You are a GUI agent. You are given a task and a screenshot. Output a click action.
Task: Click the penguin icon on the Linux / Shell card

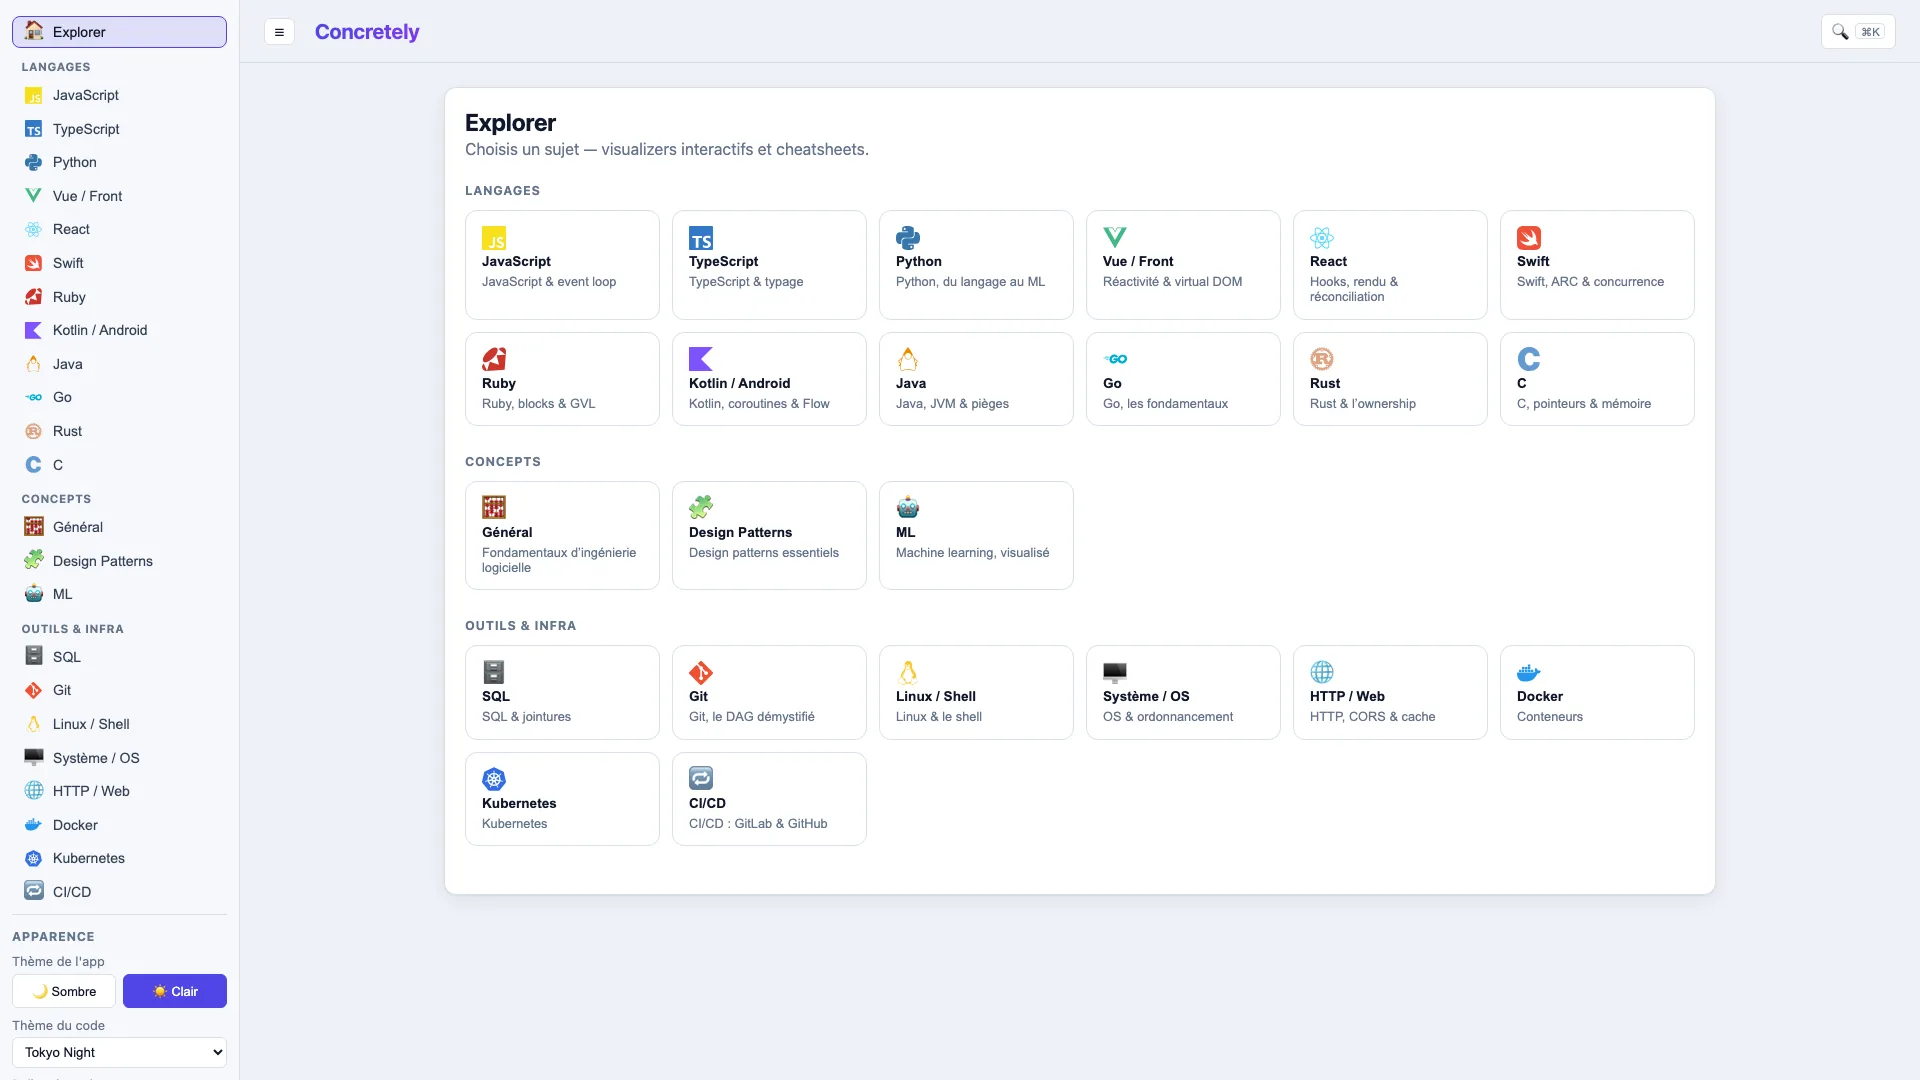pos(908,672)
